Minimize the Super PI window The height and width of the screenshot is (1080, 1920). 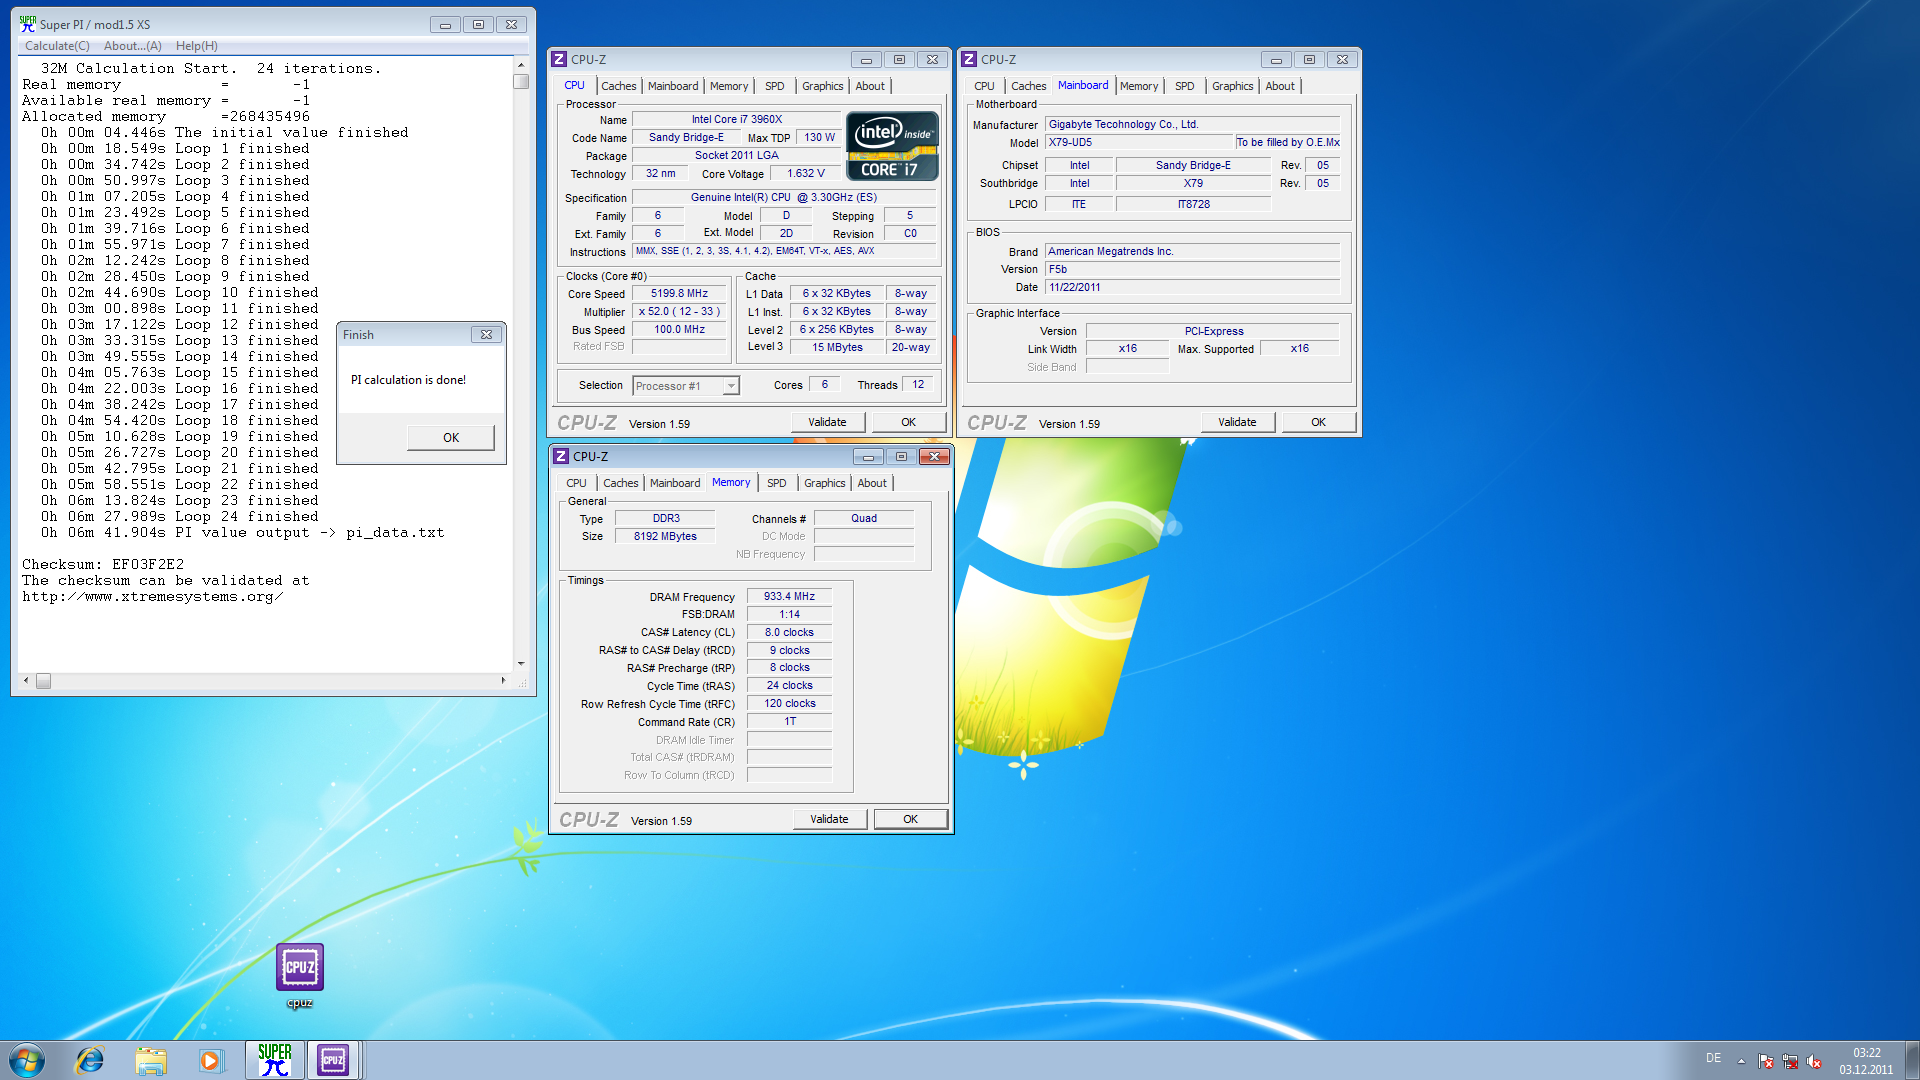click(x=445, y=25)
